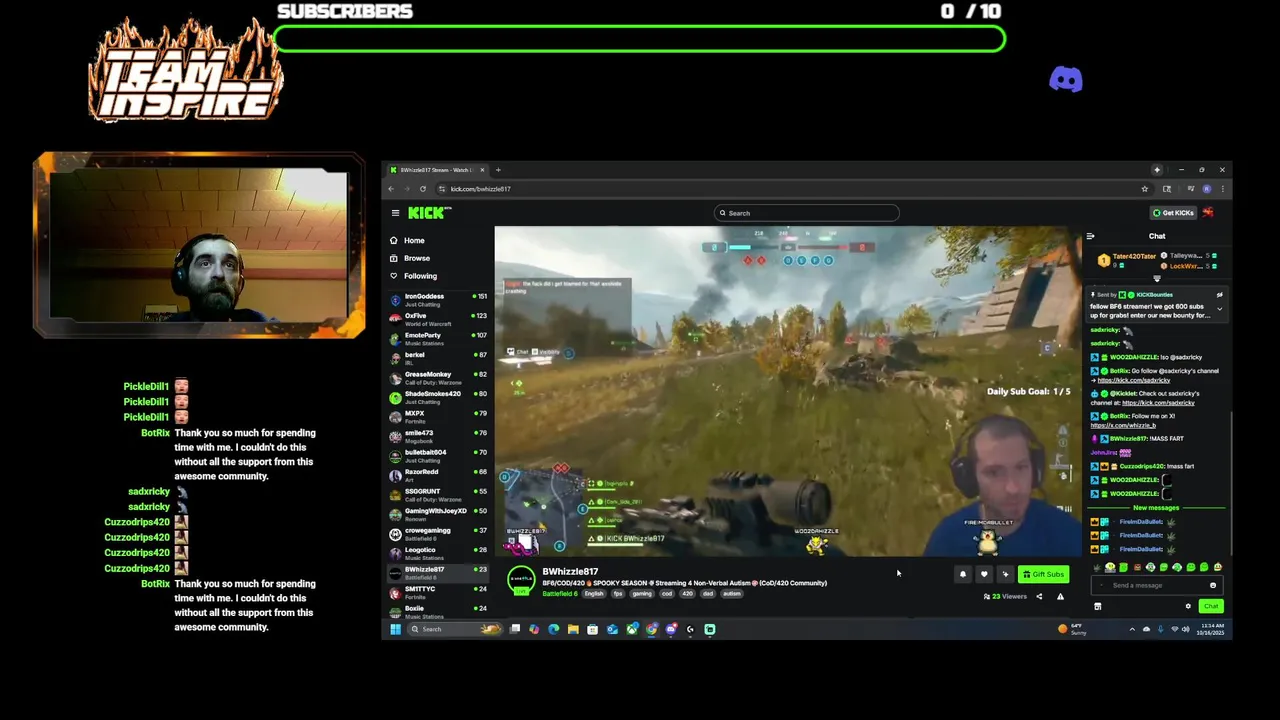
Task: Open Chrome from the taskbar
Action: pos(651,629)
